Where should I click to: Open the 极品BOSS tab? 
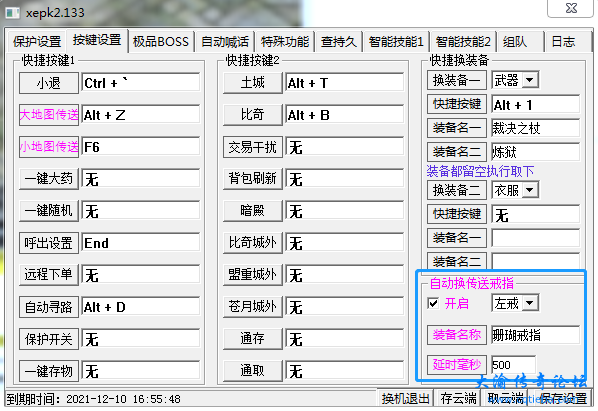161,42
